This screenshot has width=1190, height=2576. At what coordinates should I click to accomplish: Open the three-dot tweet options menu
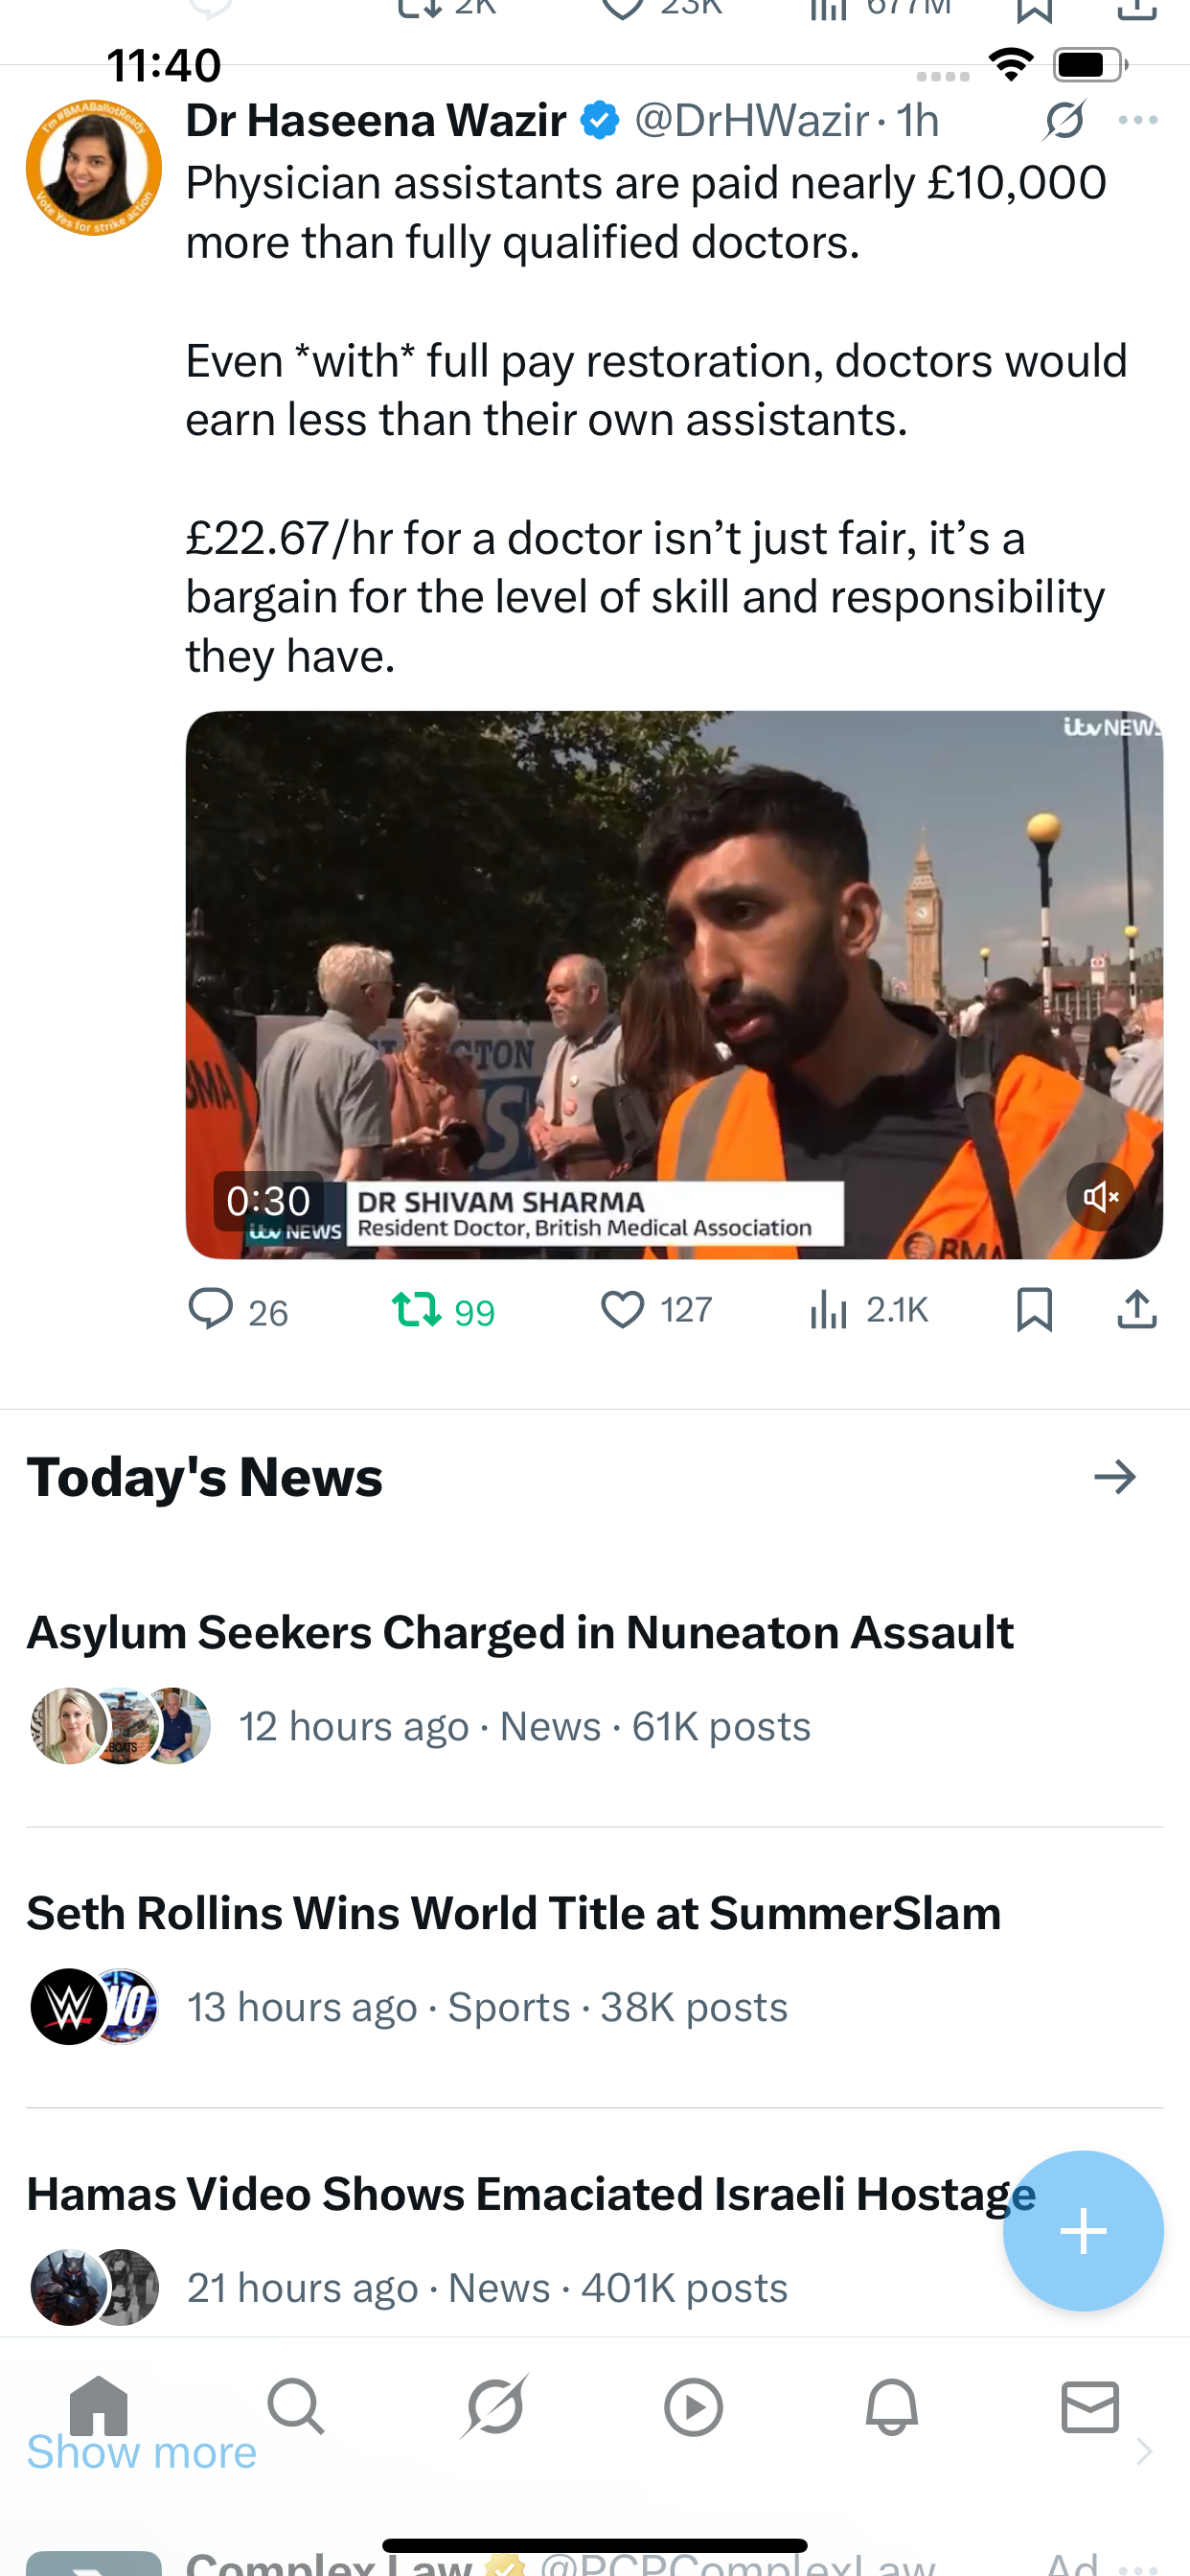point(1138,120)
